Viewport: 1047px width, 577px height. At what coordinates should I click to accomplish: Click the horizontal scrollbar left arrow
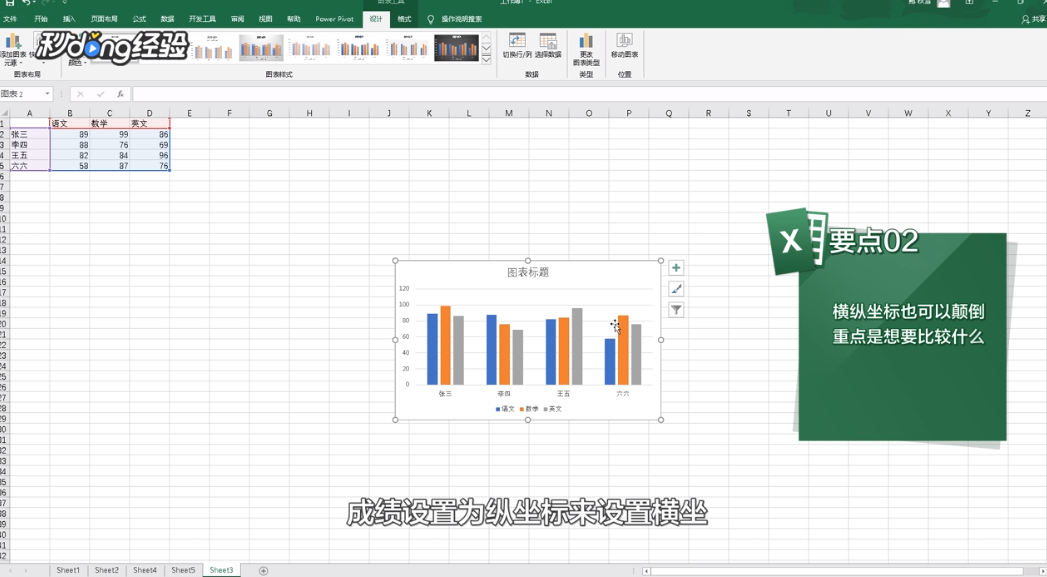coord(646,571)
